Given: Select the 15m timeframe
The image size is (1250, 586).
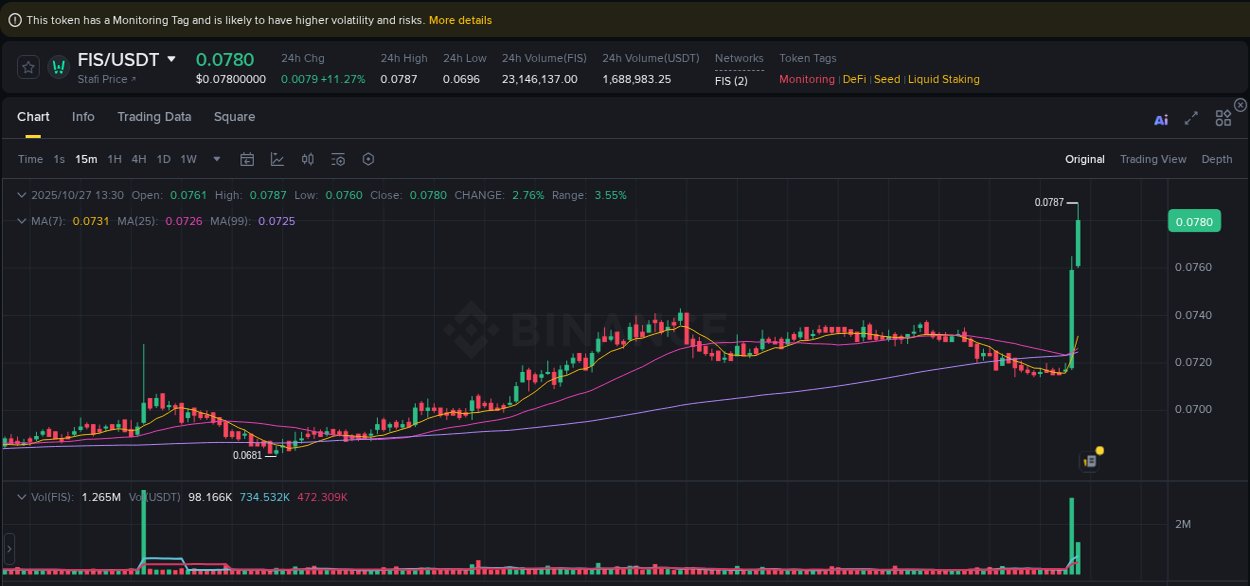Looking at the screenshot, I should click(85, 159).
